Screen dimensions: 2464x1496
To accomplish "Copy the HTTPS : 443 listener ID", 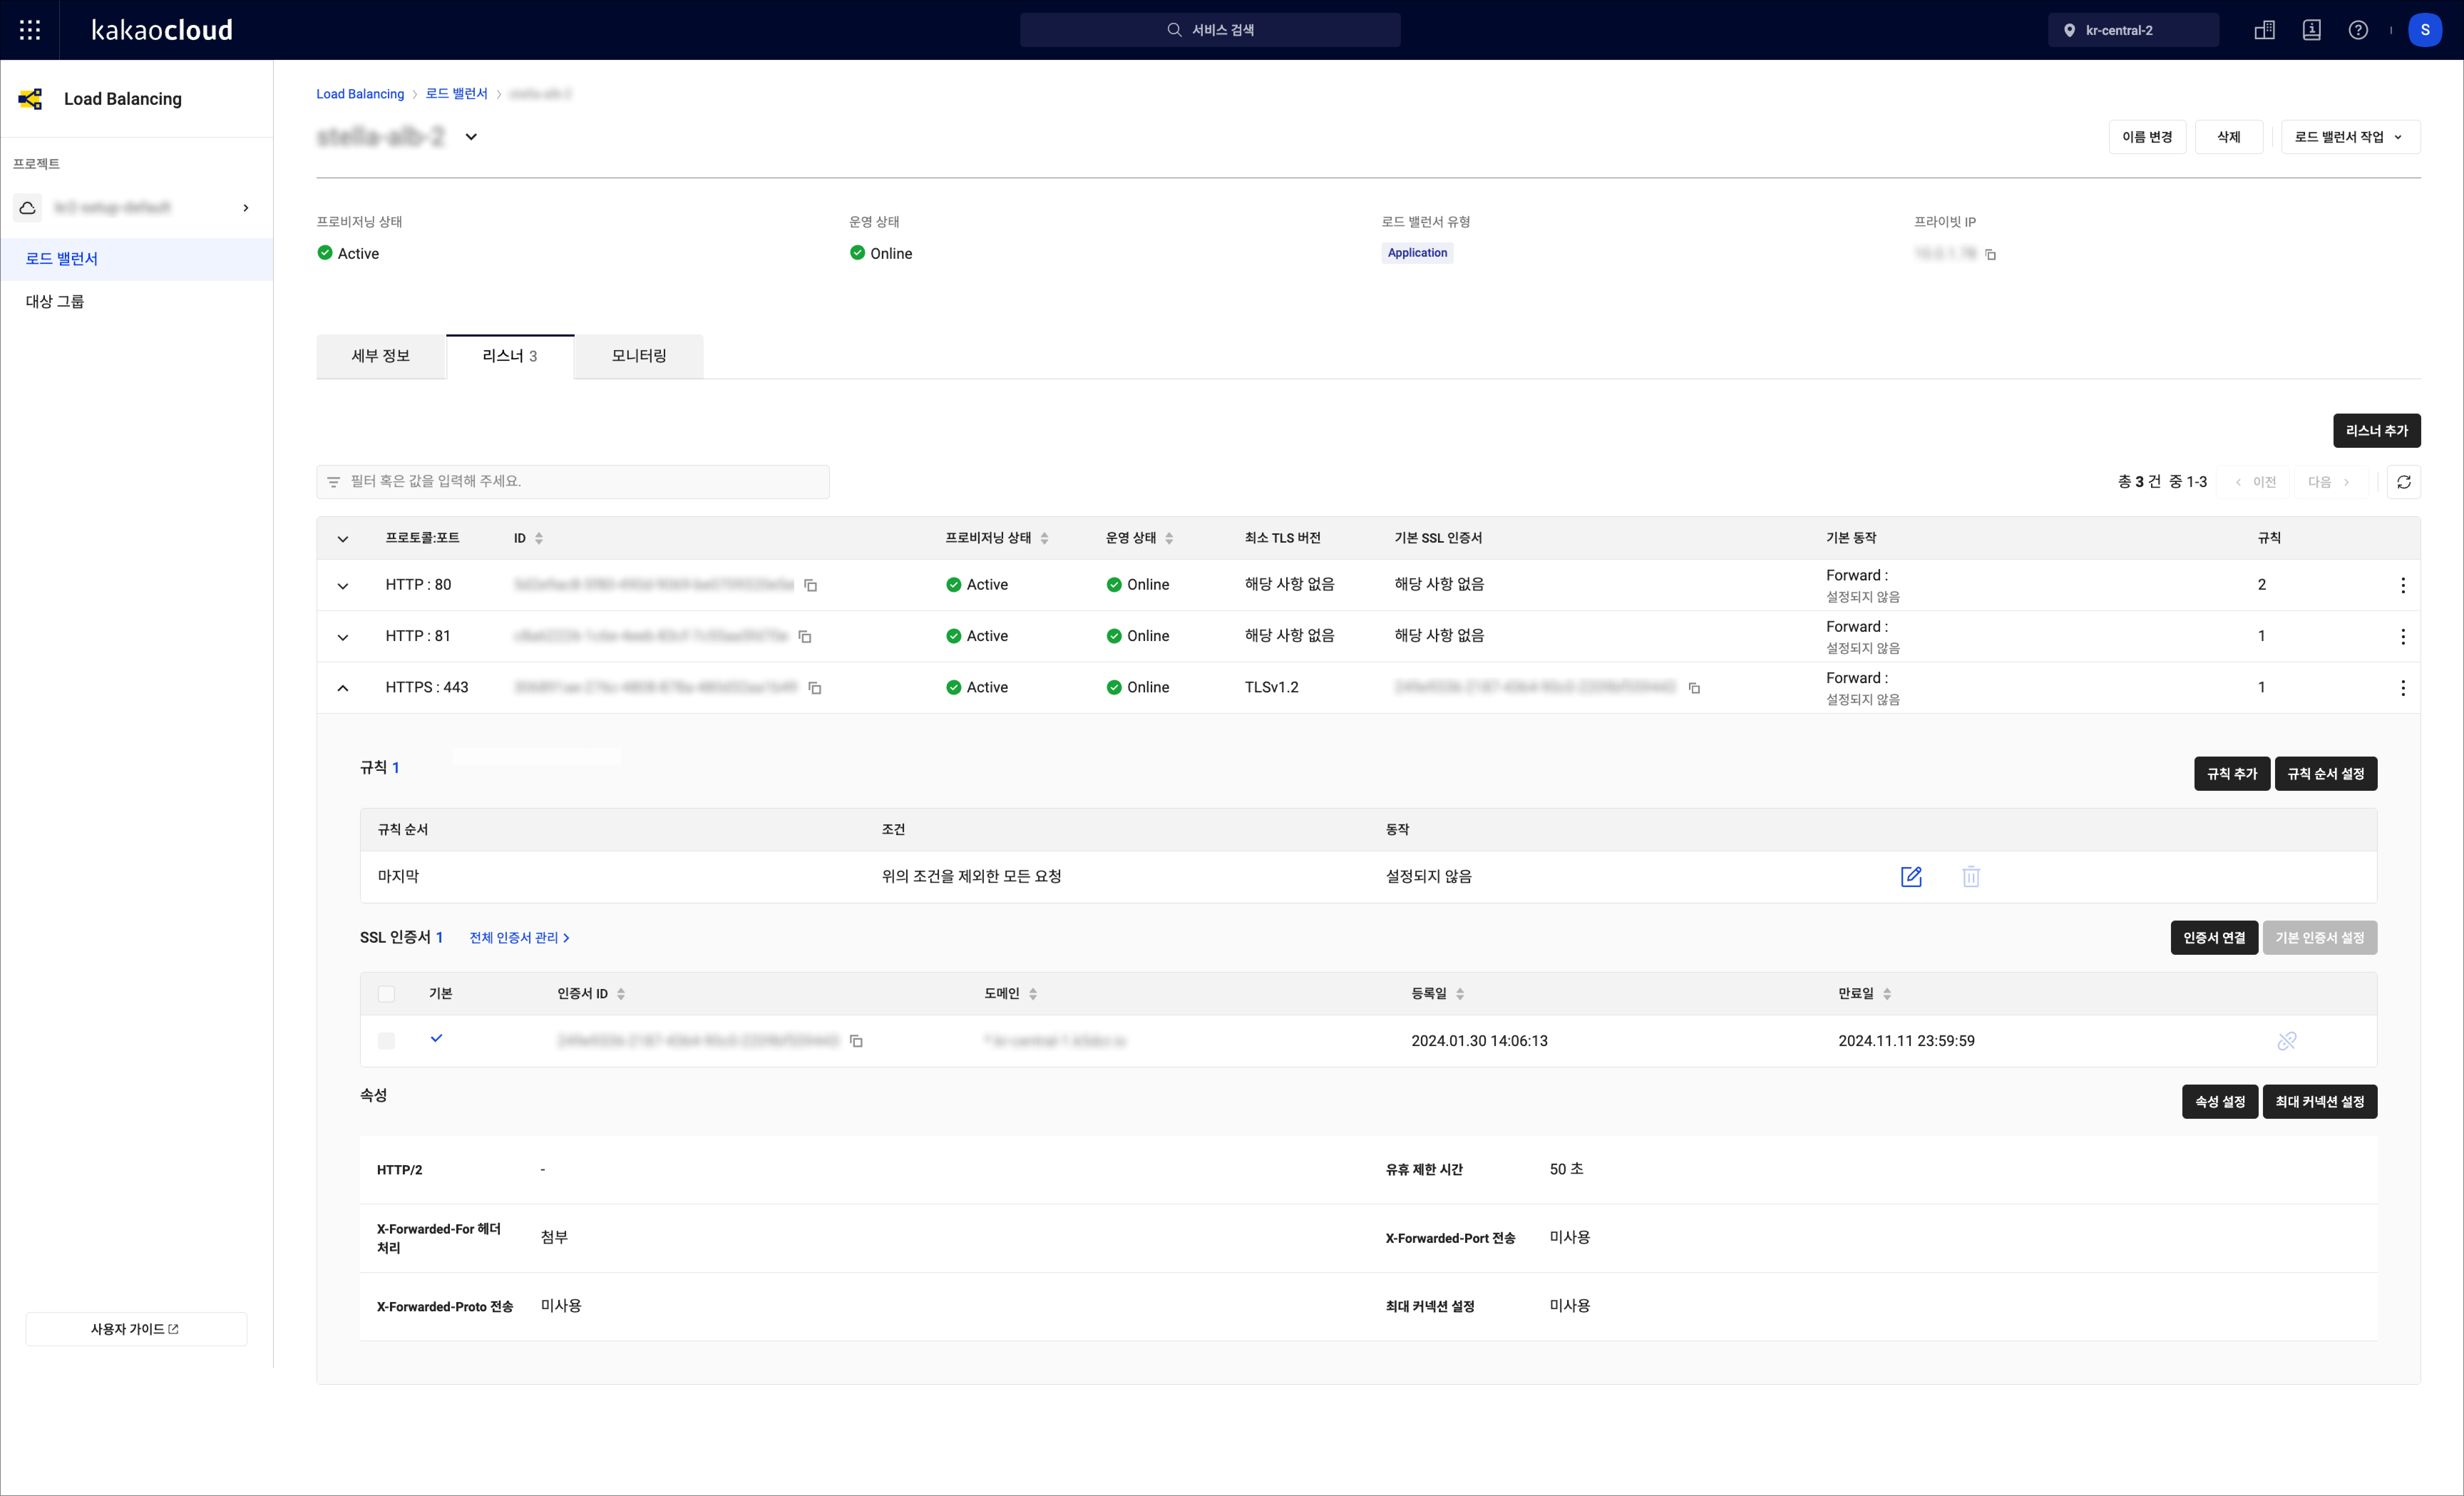I will click(815, 688).
